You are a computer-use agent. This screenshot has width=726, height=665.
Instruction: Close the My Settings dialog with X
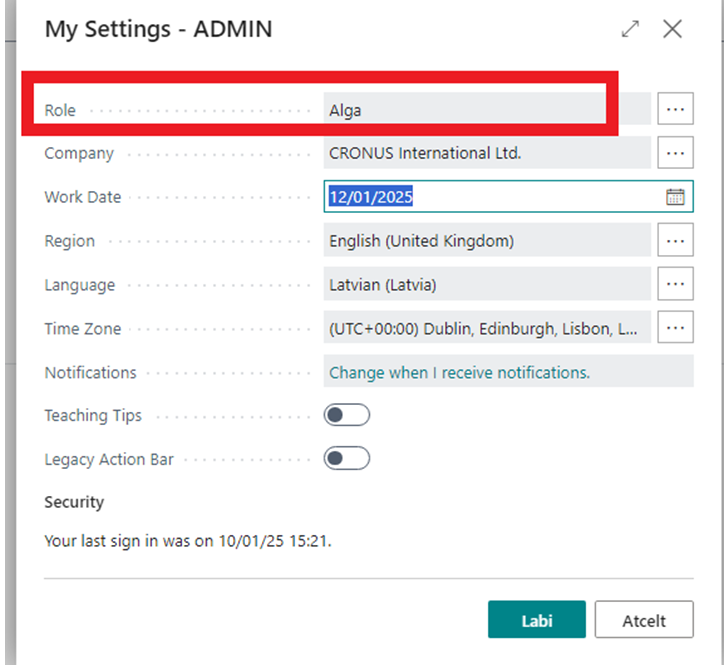[673, 29]
